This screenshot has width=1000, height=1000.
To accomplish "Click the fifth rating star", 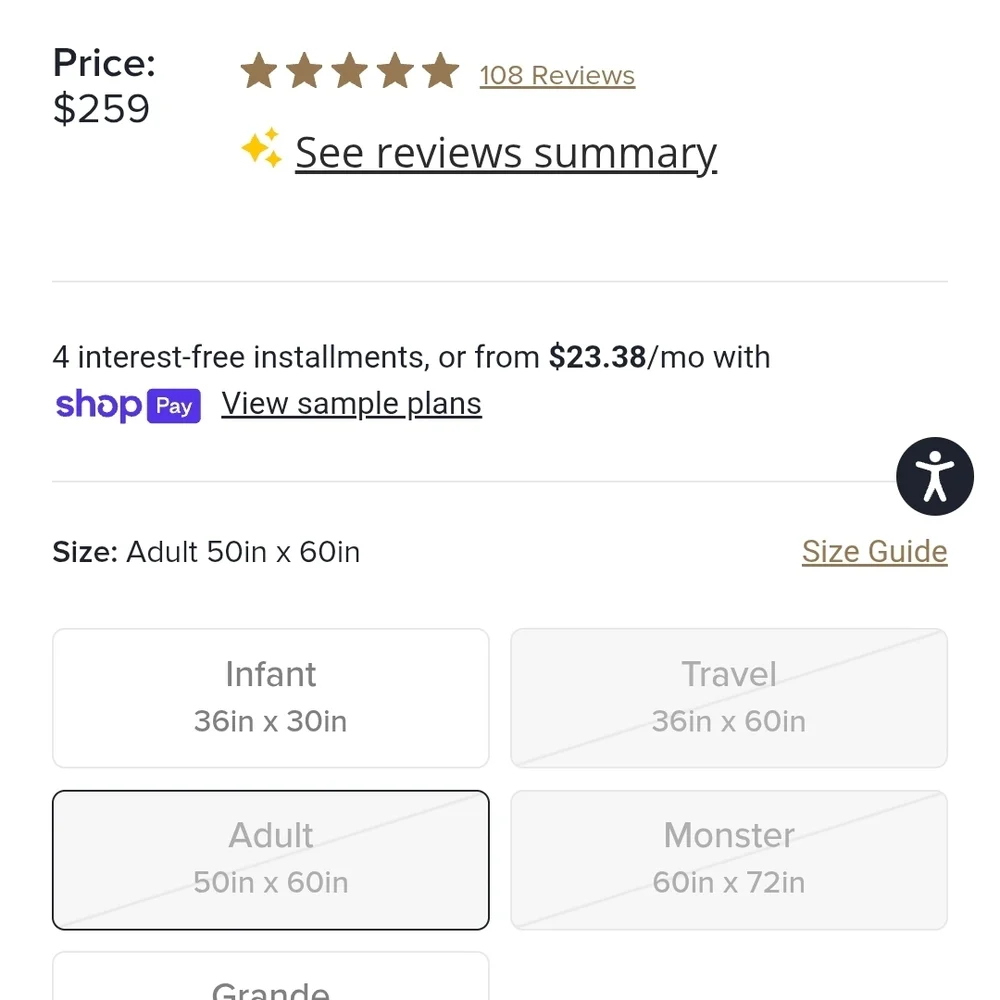I will pyautogui.click(x=441, y=70).
